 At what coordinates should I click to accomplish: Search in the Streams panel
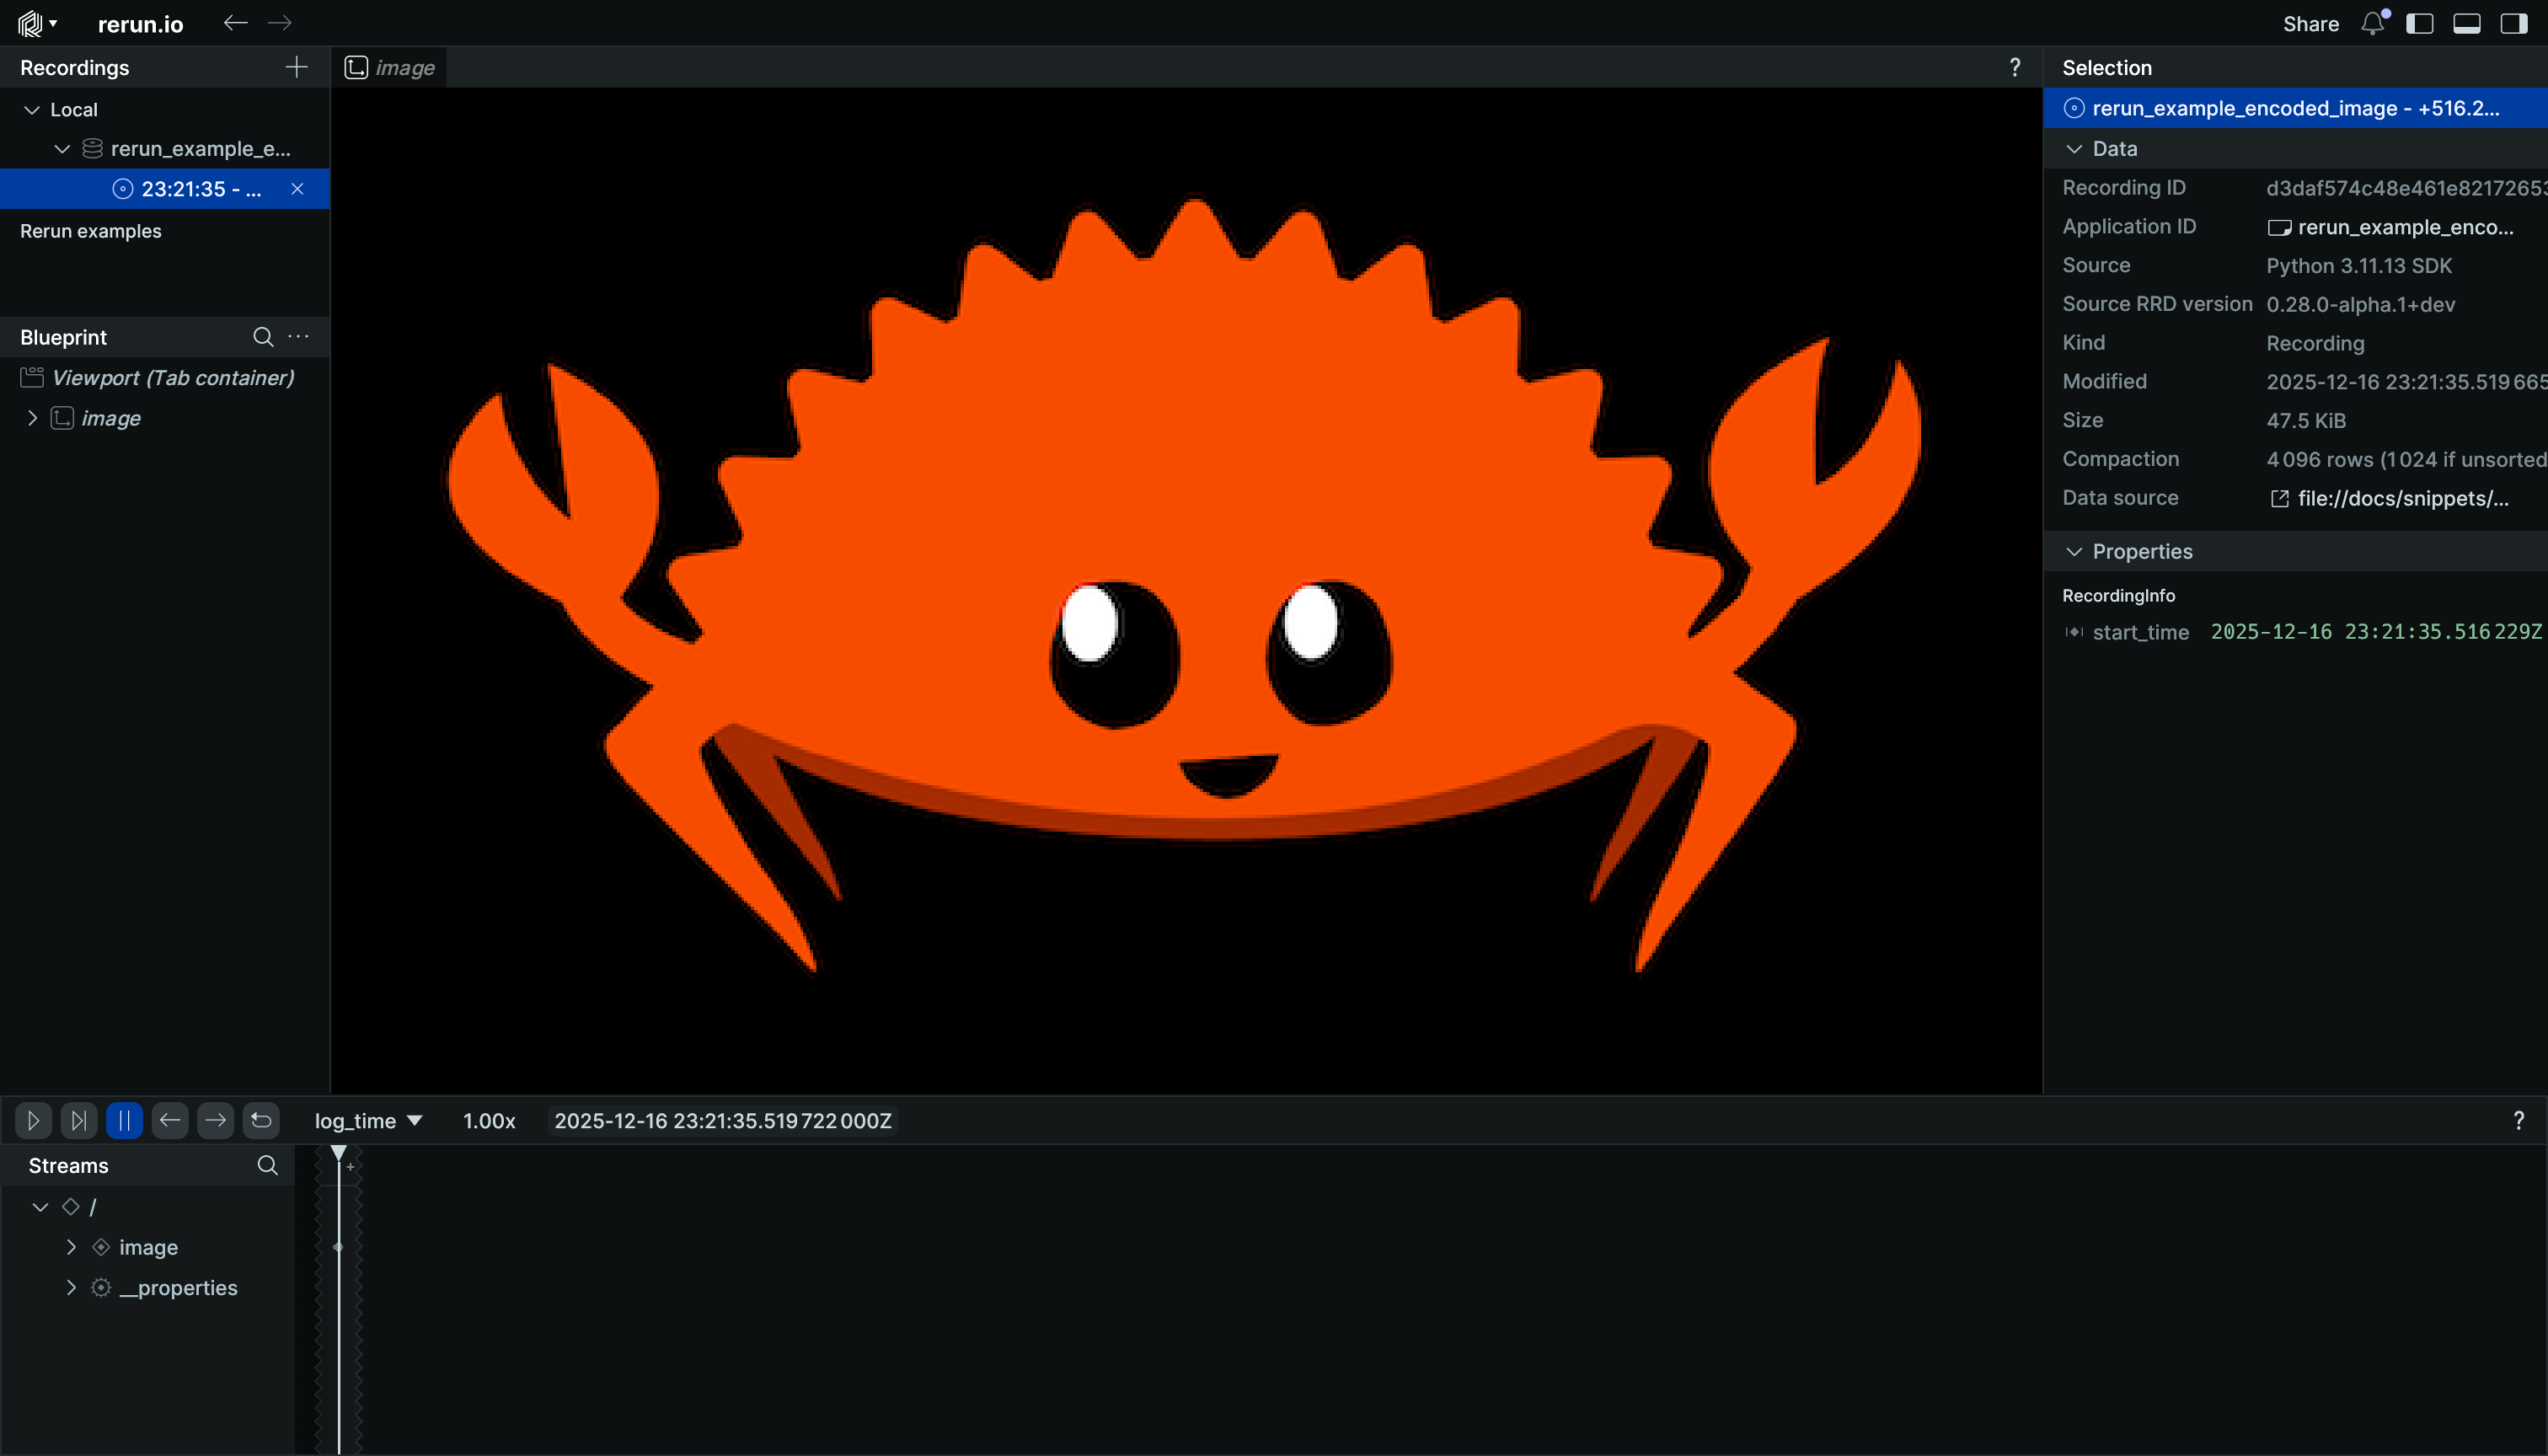pos(267,1165)
